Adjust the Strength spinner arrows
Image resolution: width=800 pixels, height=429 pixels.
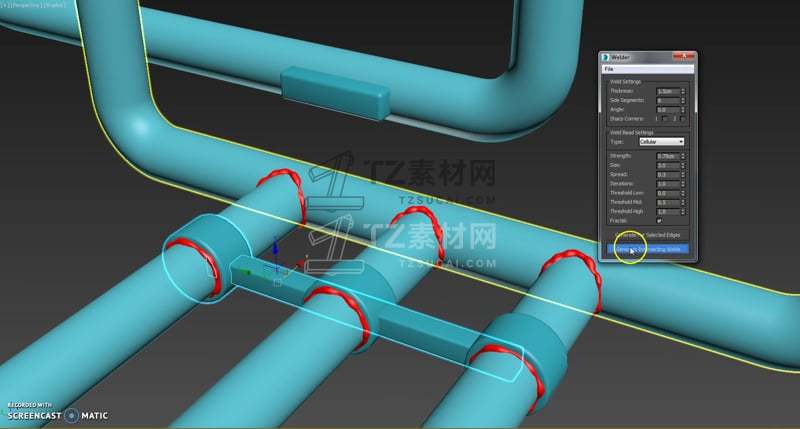click(683, 156)
